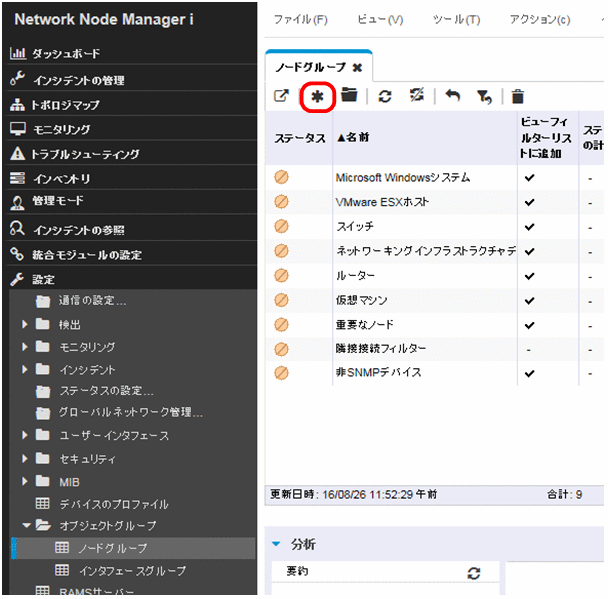This screenshot has height=599, width=608.
Task: Switch to the ノードグループ tab
Action: pyautogui.click(x=311, y=67)
